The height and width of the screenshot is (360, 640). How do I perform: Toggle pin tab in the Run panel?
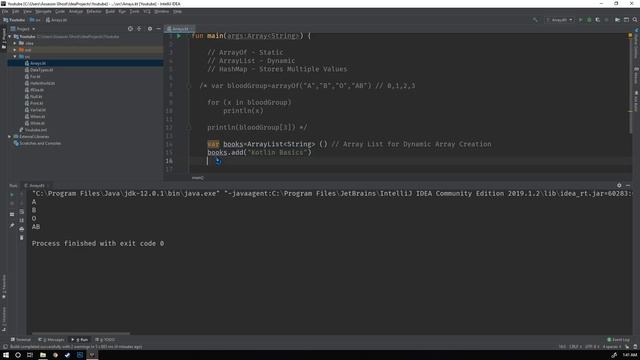[12, 225]
